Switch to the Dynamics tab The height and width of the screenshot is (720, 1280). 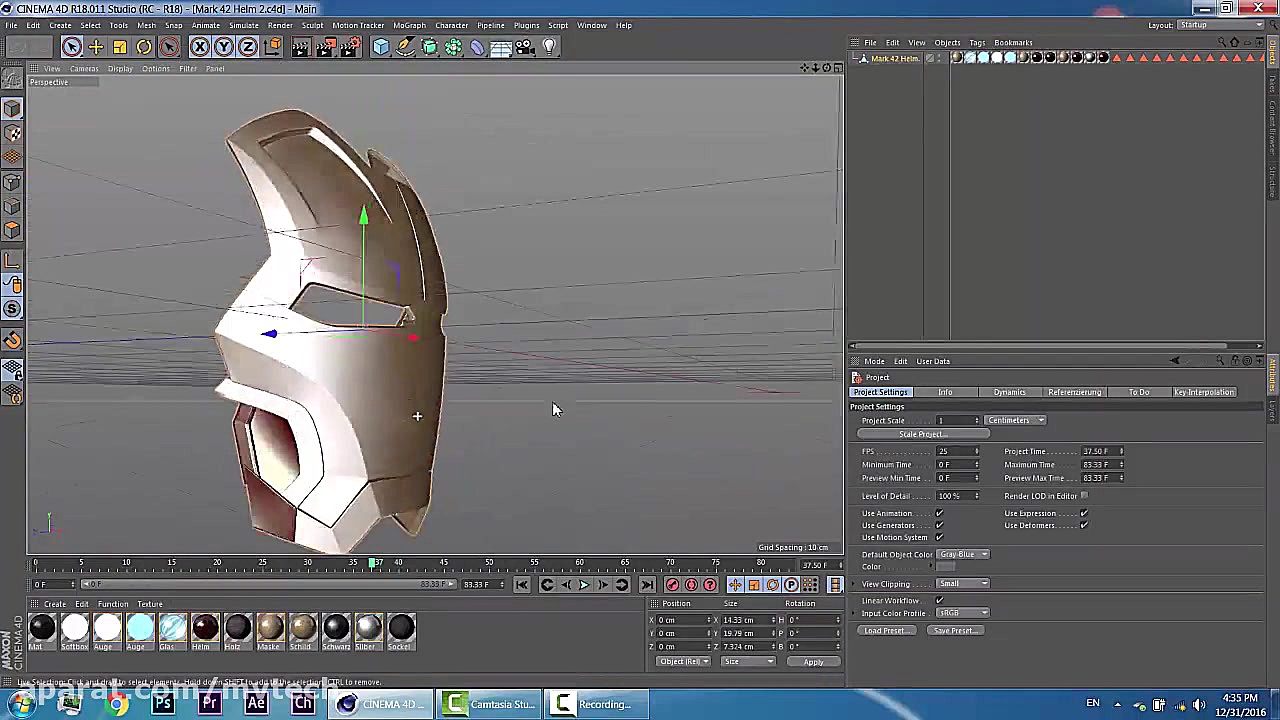1009,392
